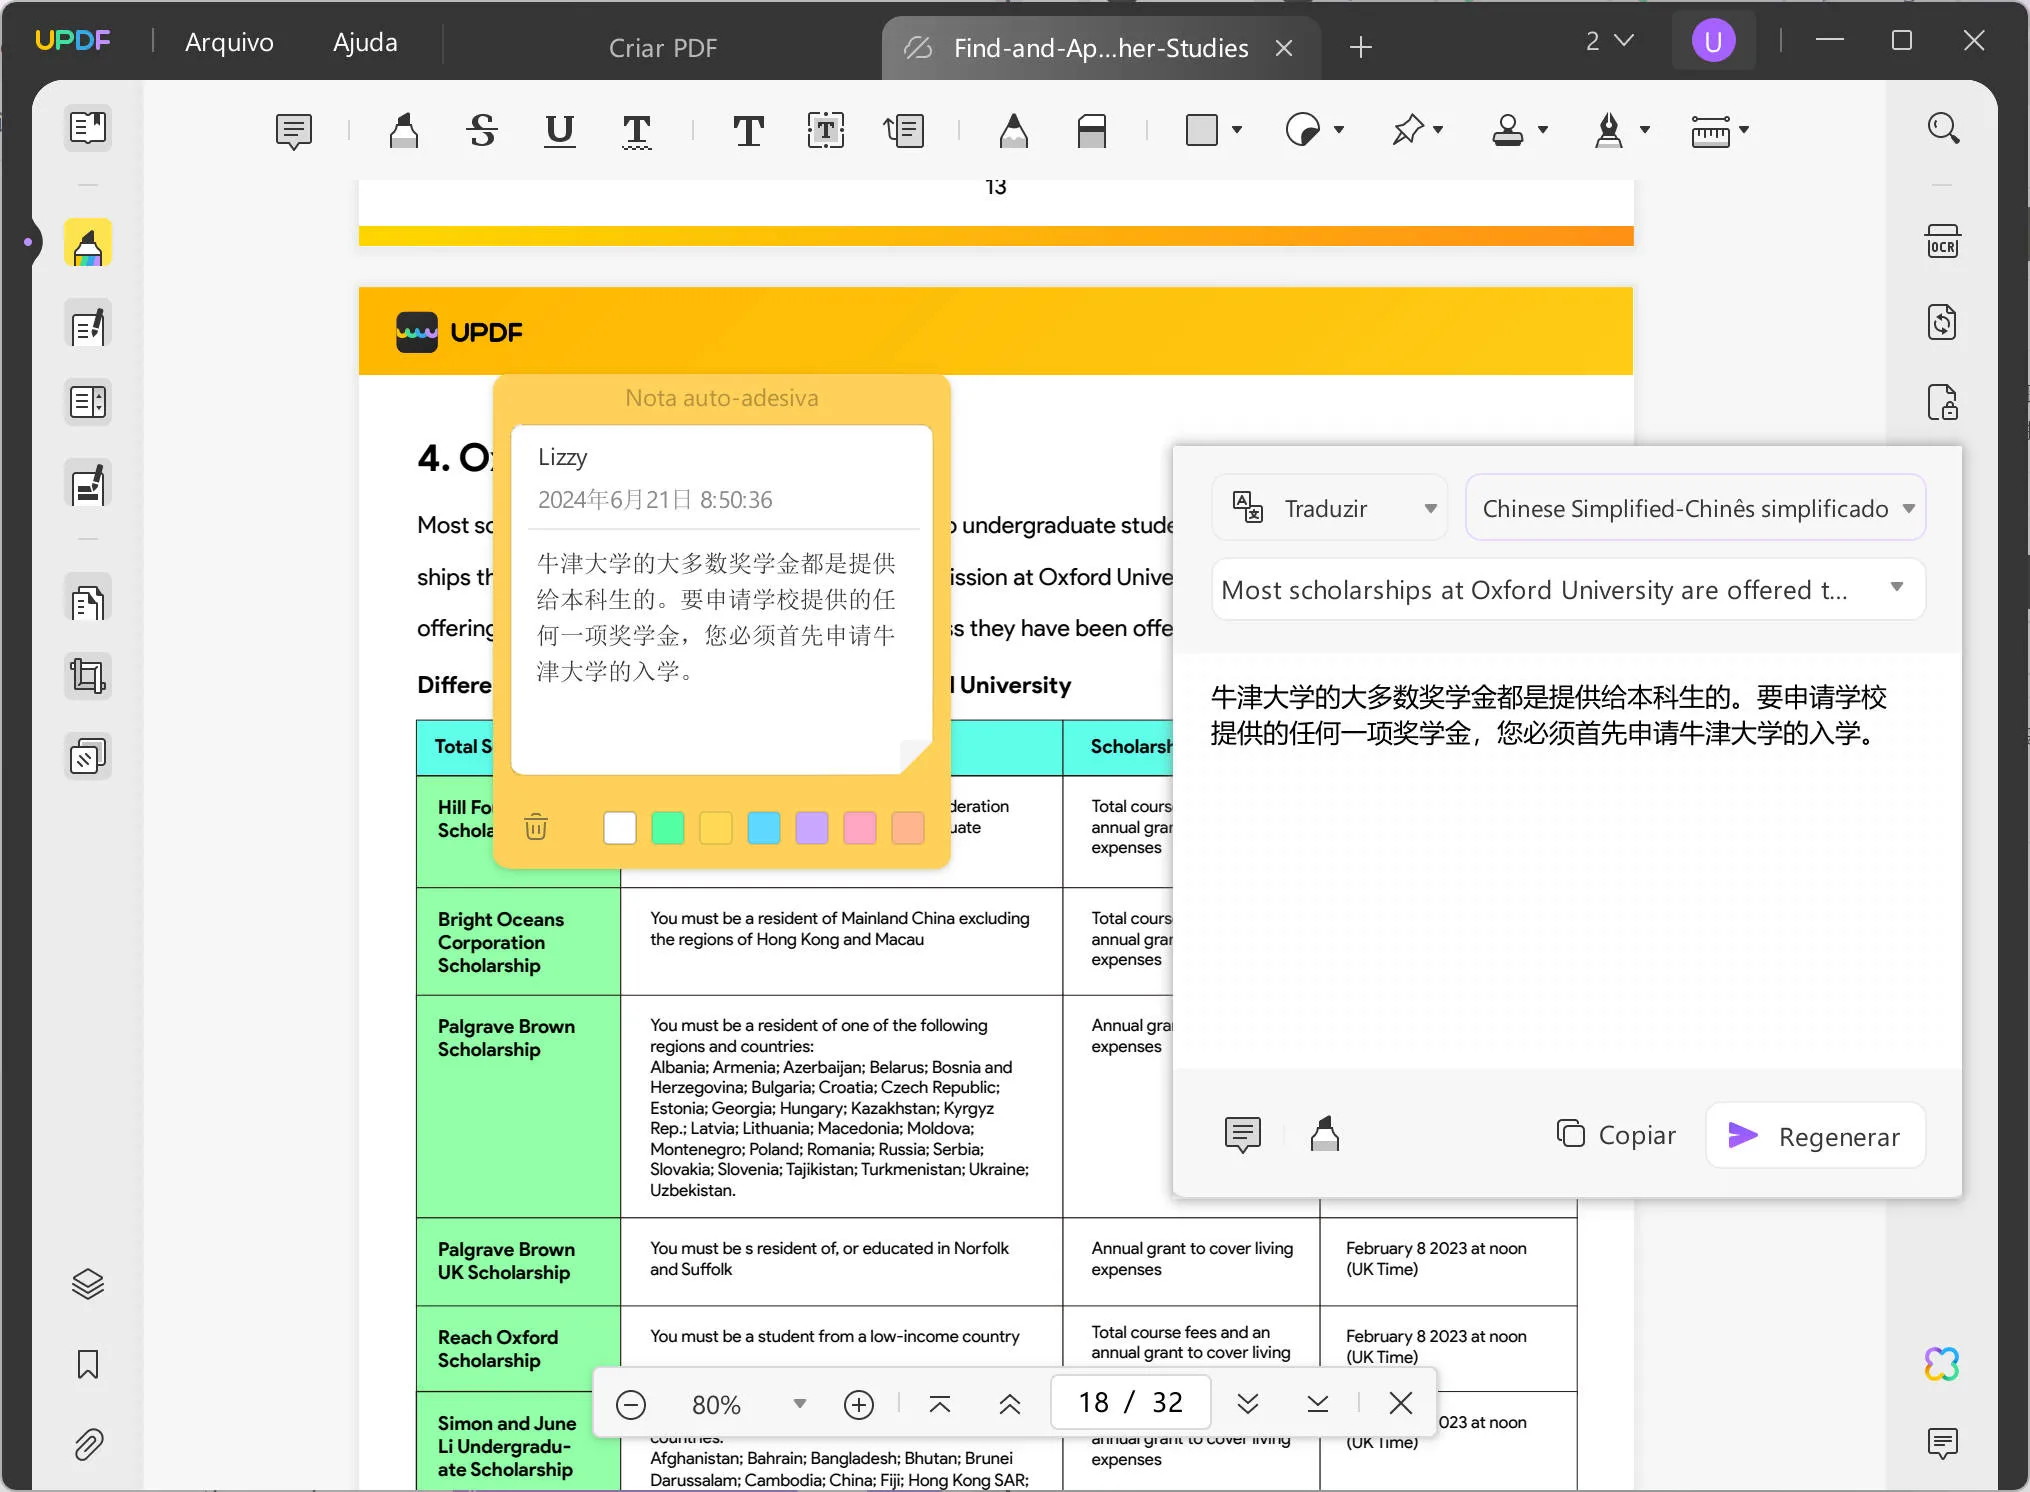Delete the sticky note with trash icon
Image resolution: width=2030 pixels, height=1492 pixels.
(536, 827)
